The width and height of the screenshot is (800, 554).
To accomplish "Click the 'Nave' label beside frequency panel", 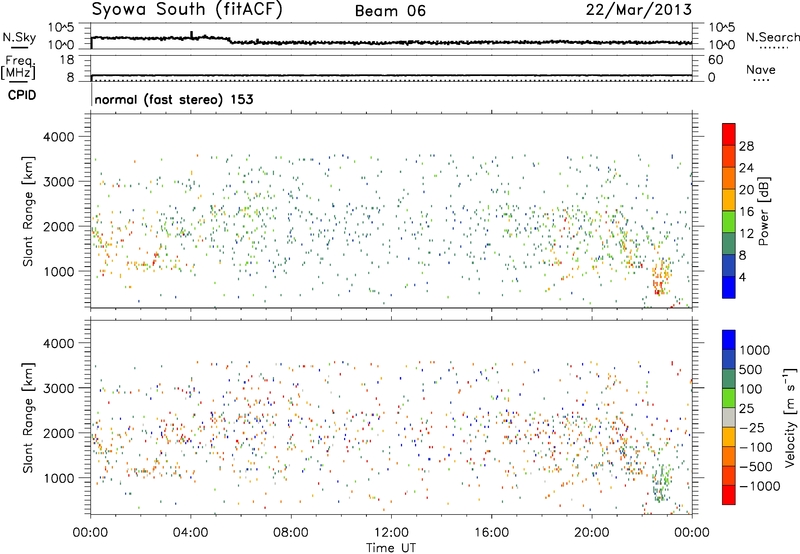I will [x=761, y=69].
